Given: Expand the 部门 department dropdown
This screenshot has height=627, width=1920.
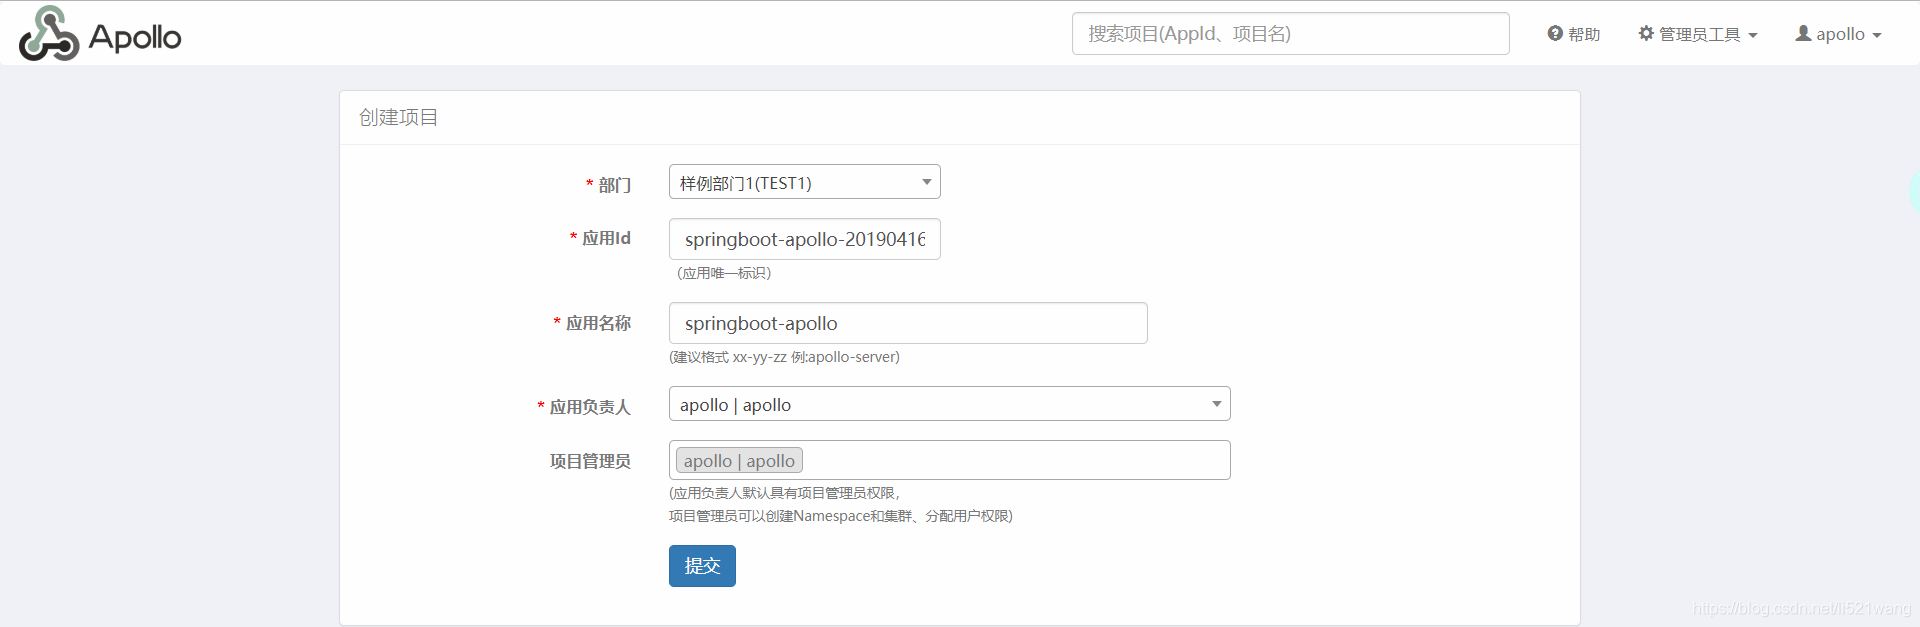Looking at the screenshot, I should coord(804,182).
